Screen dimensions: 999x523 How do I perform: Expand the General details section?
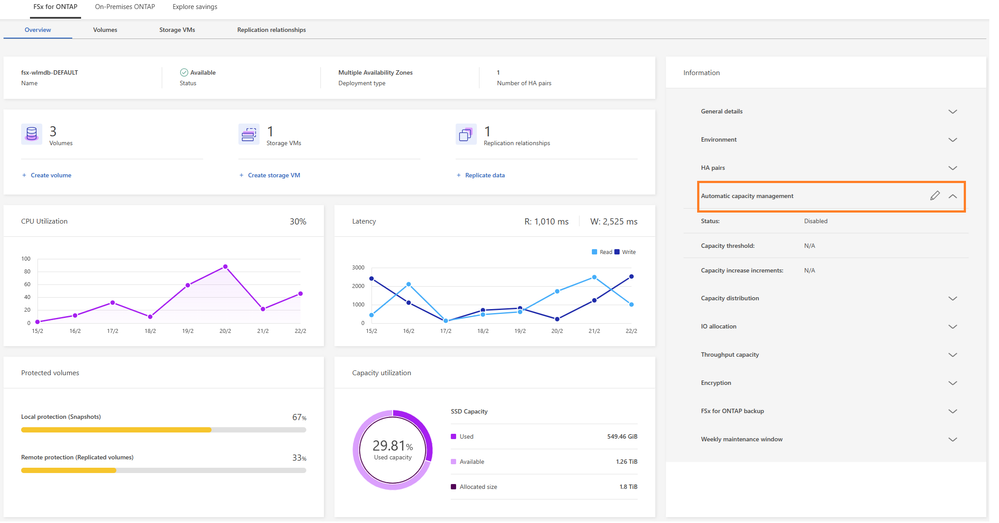click(x=953, y=112)
